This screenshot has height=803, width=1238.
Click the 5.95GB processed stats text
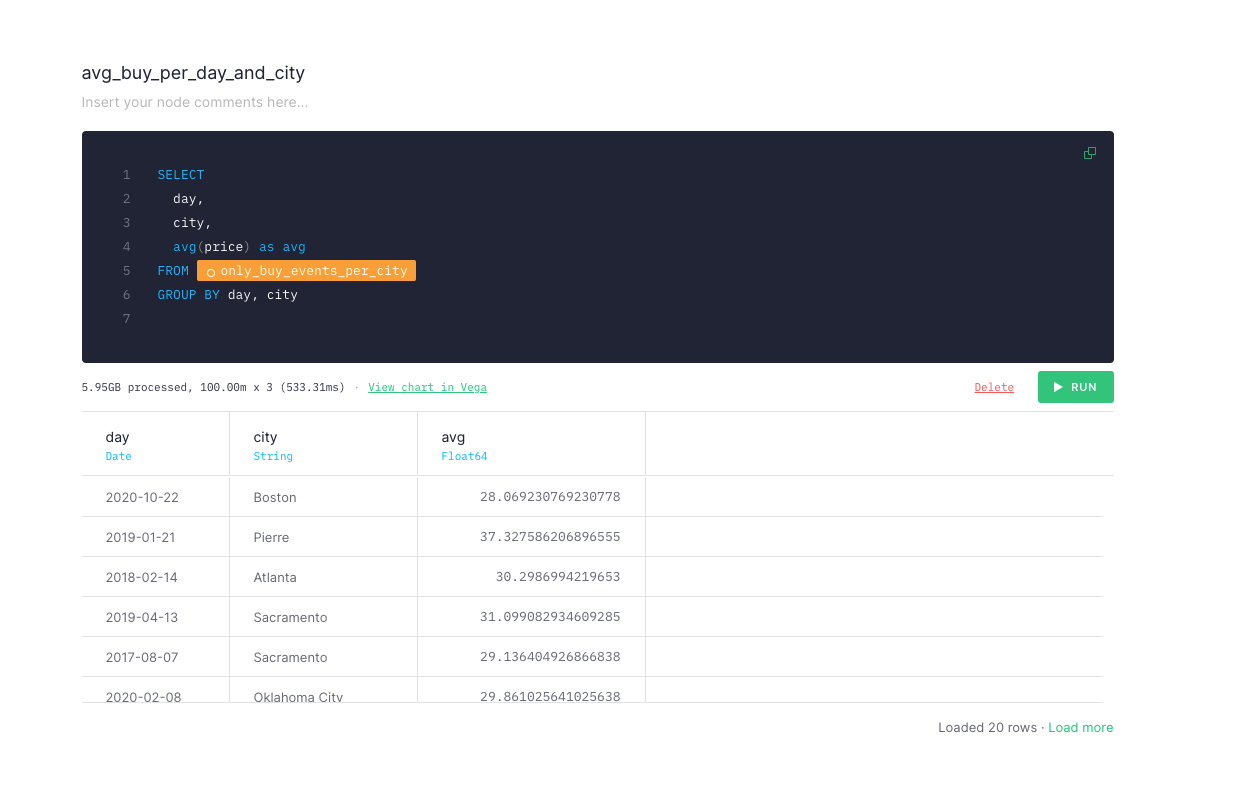point(213,387)
